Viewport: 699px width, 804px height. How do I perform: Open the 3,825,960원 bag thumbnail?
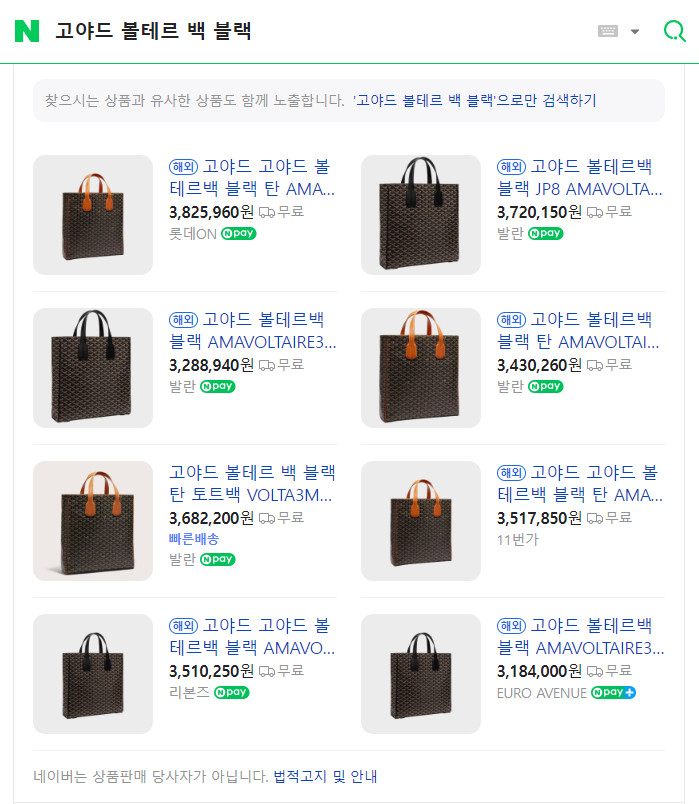[x=93, y=215]
